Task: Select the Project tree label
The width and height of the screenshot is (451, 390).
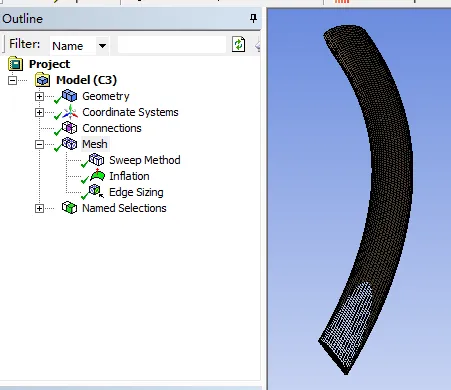Action: pos(49,64)
